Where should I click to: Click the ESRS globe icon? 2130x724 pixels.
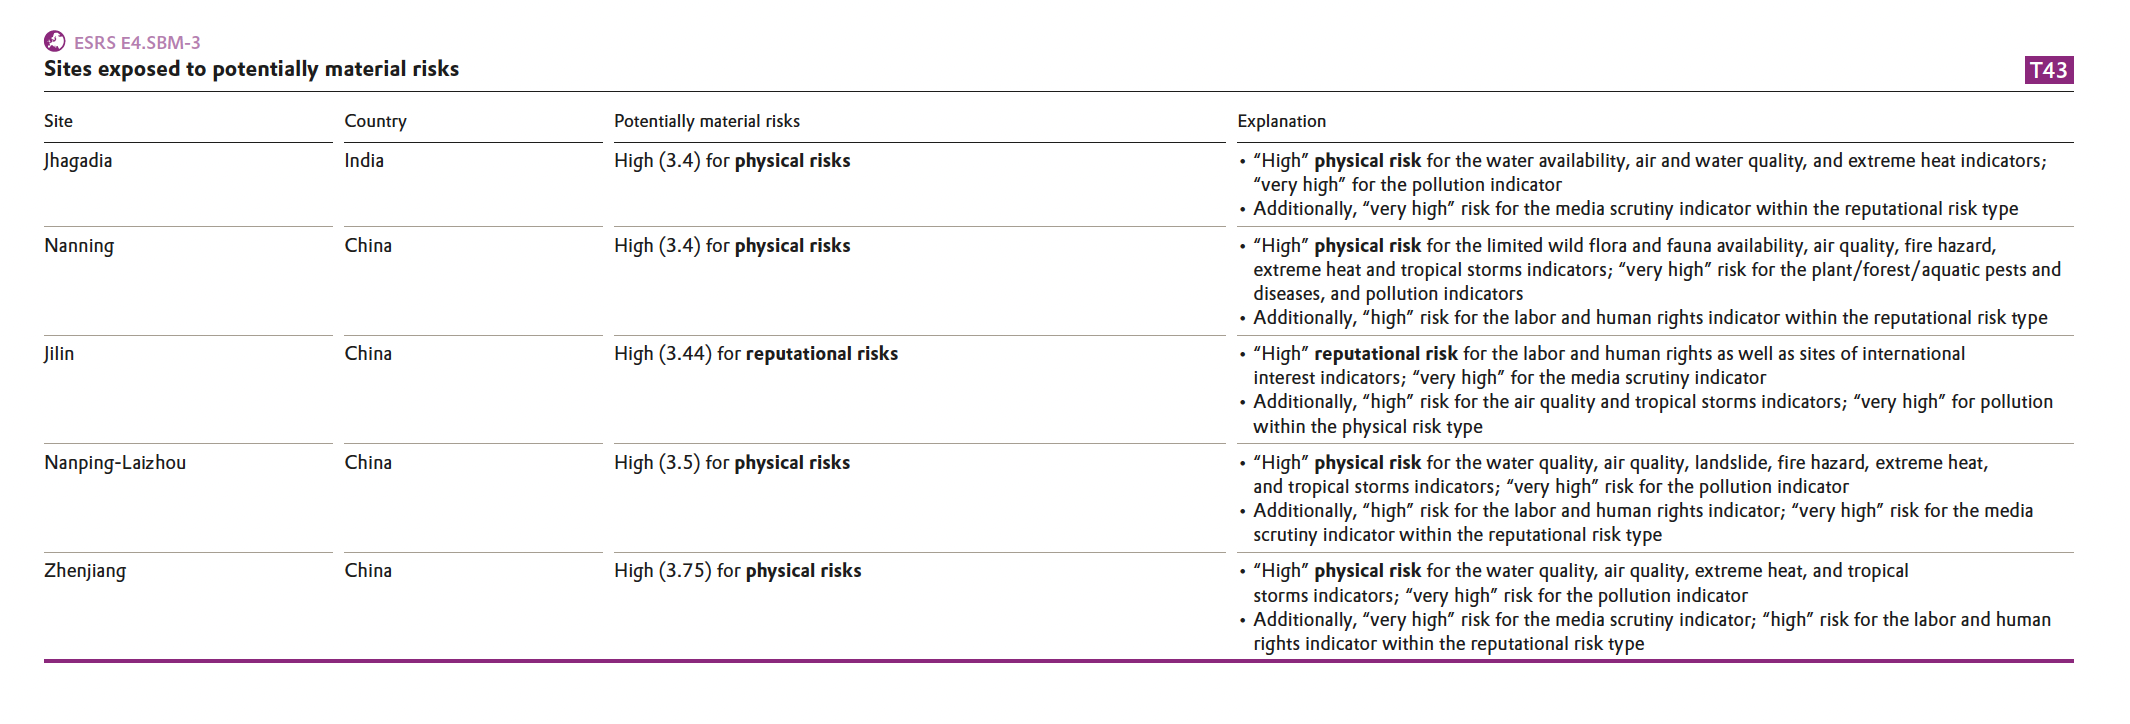coord(55,41)
